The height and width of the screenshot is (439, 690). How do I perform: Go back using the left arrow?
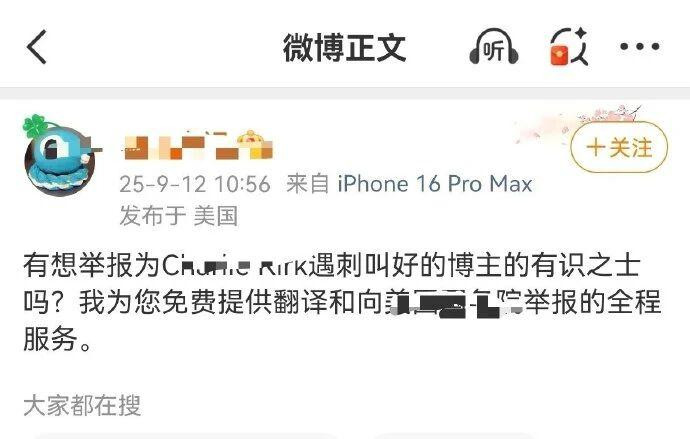[x=37, y=47]
